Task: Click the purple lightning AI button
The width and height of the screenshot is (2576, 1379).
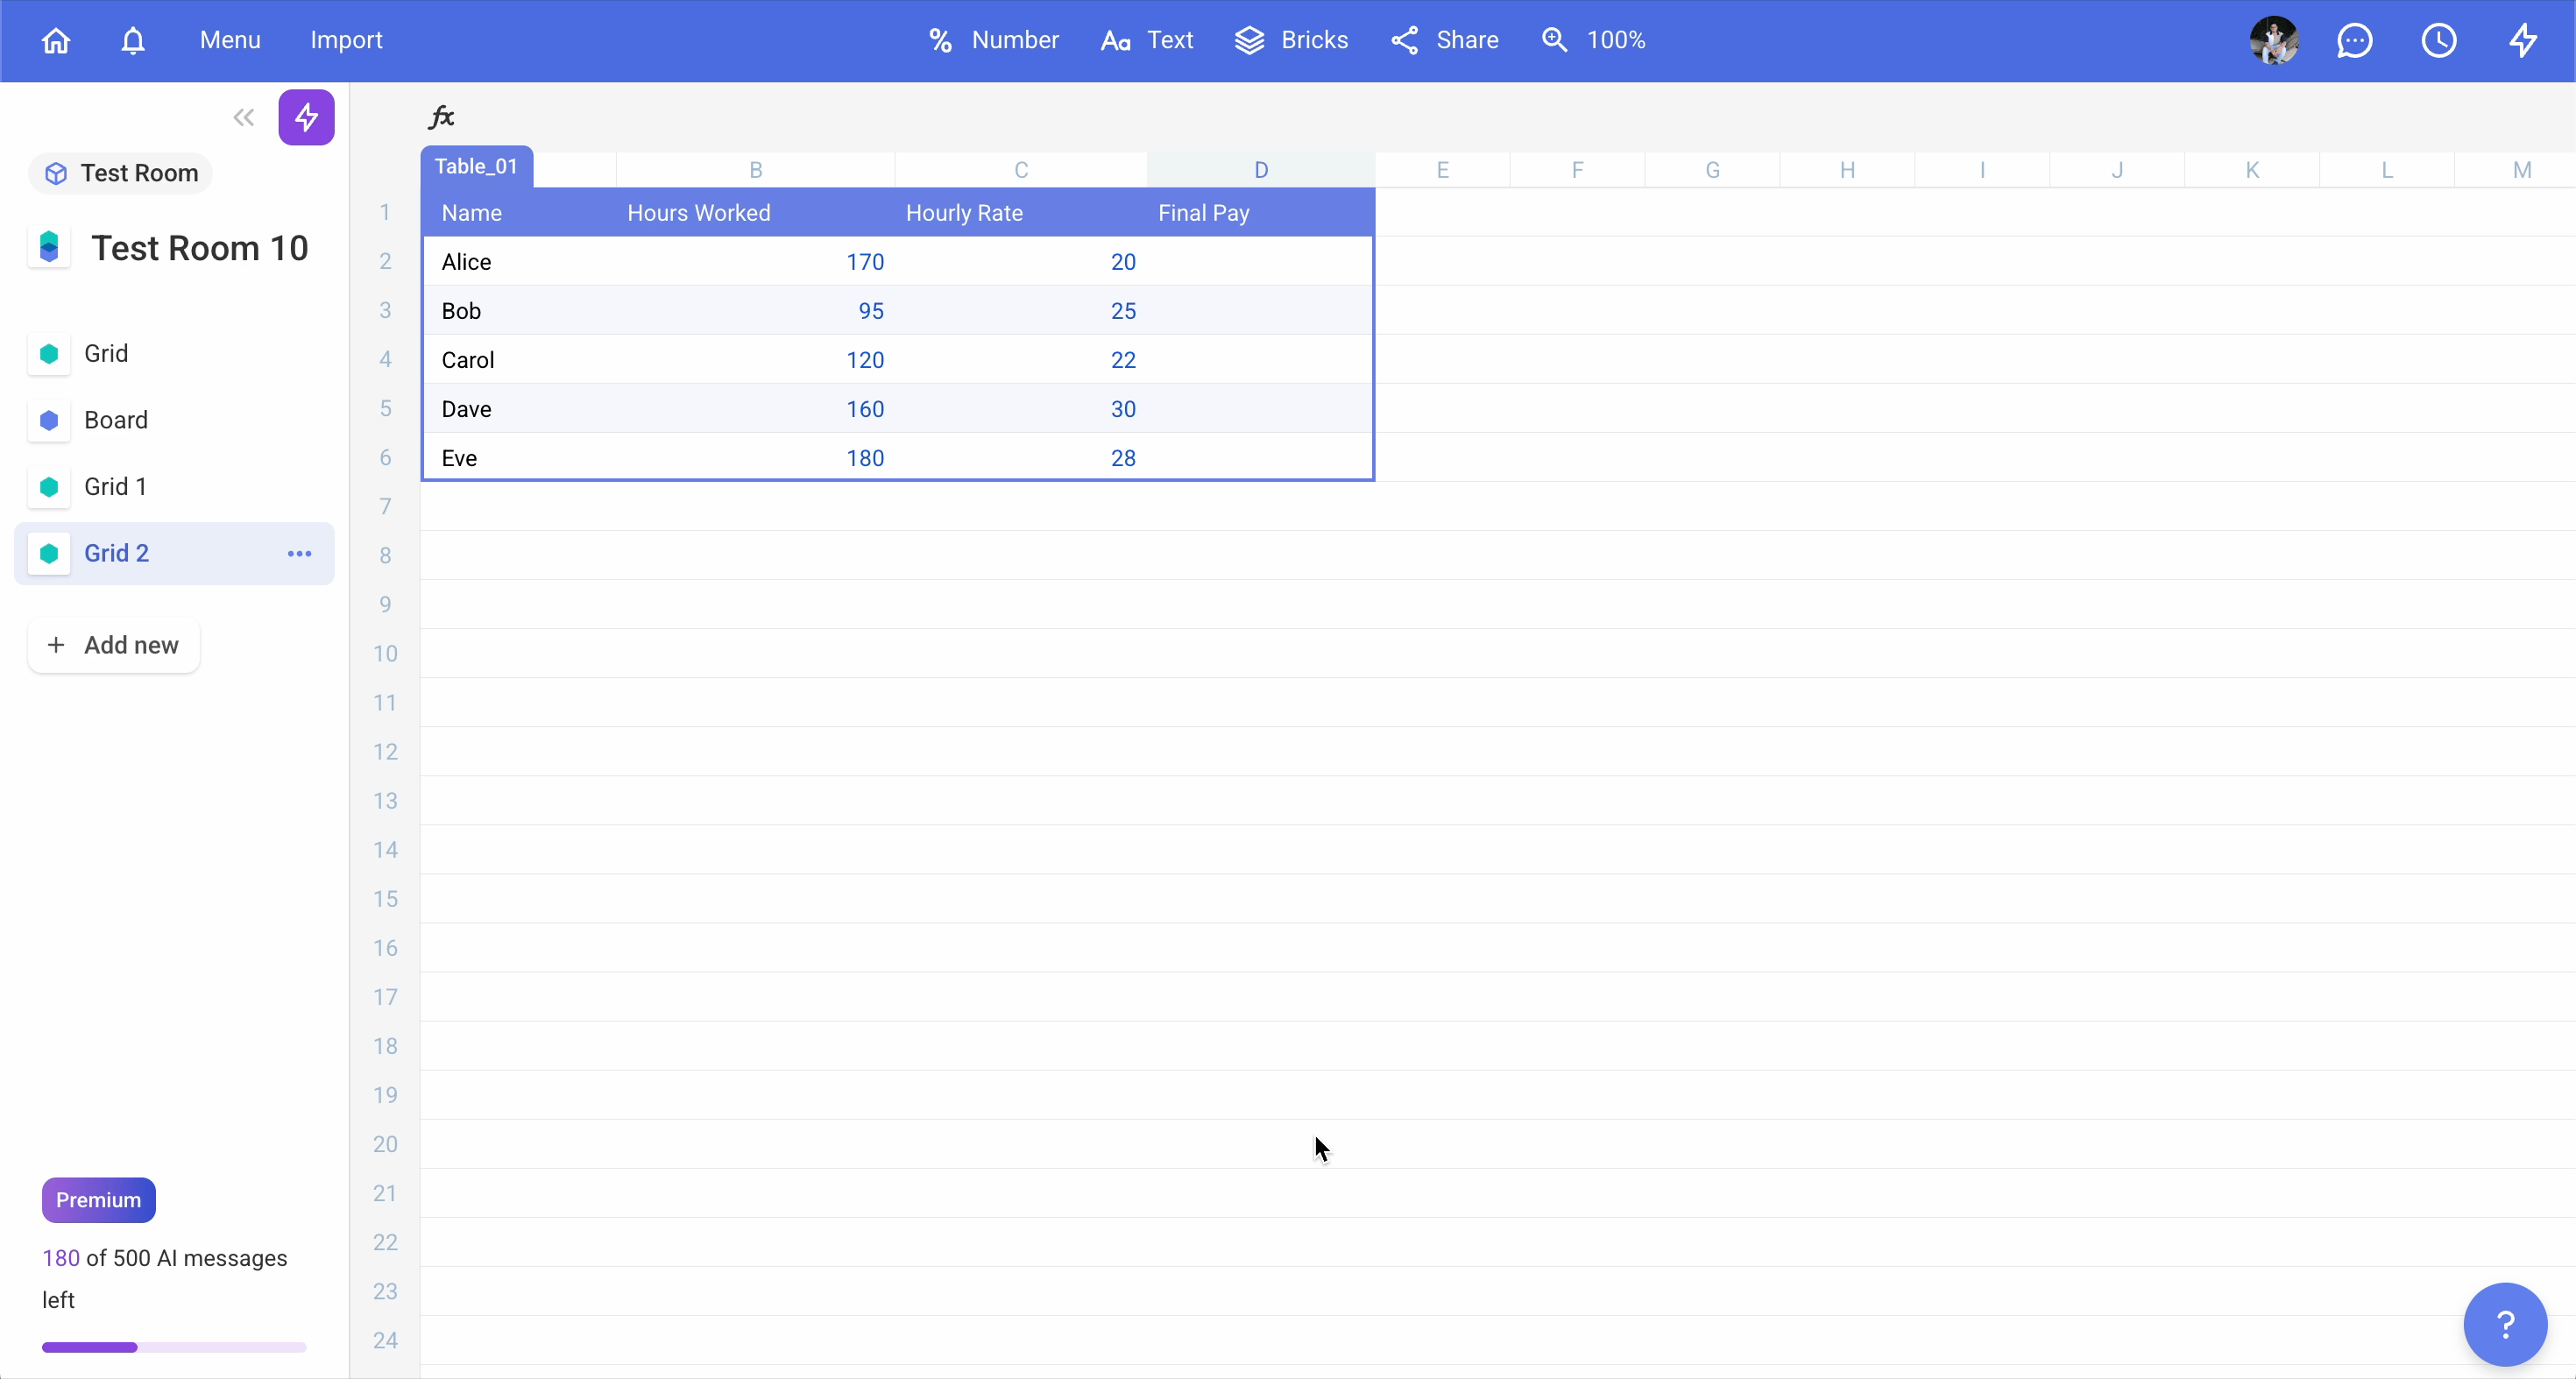Action: click(306, 117)
